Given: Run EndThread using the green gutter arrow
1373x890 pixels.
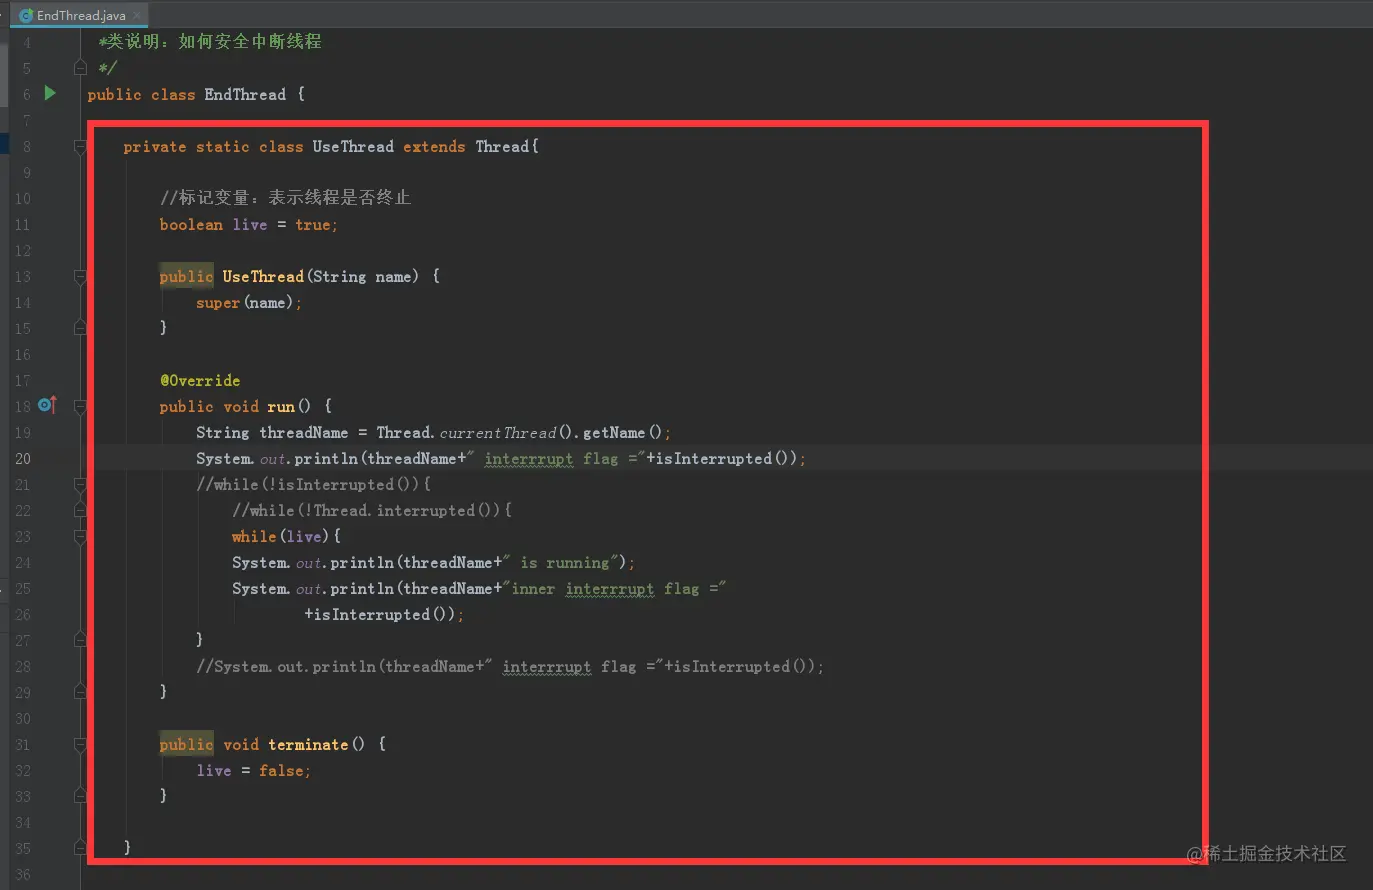Looking at the screenshot, I should point(50,93).
